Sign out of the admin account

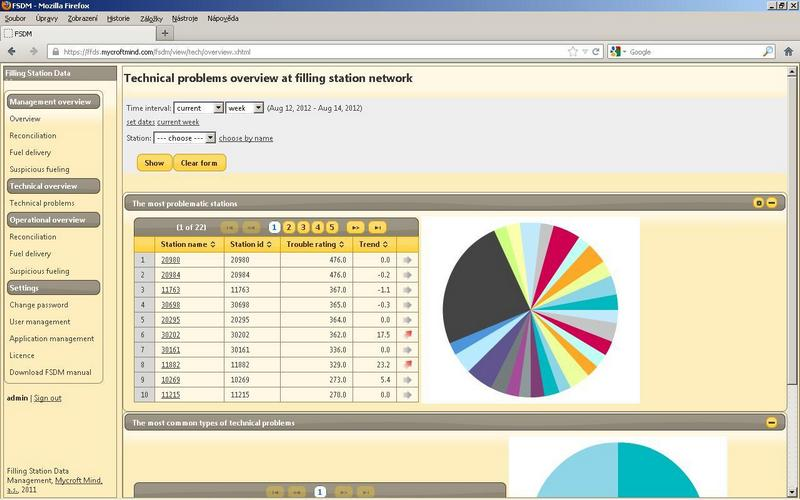pos(47,398)
